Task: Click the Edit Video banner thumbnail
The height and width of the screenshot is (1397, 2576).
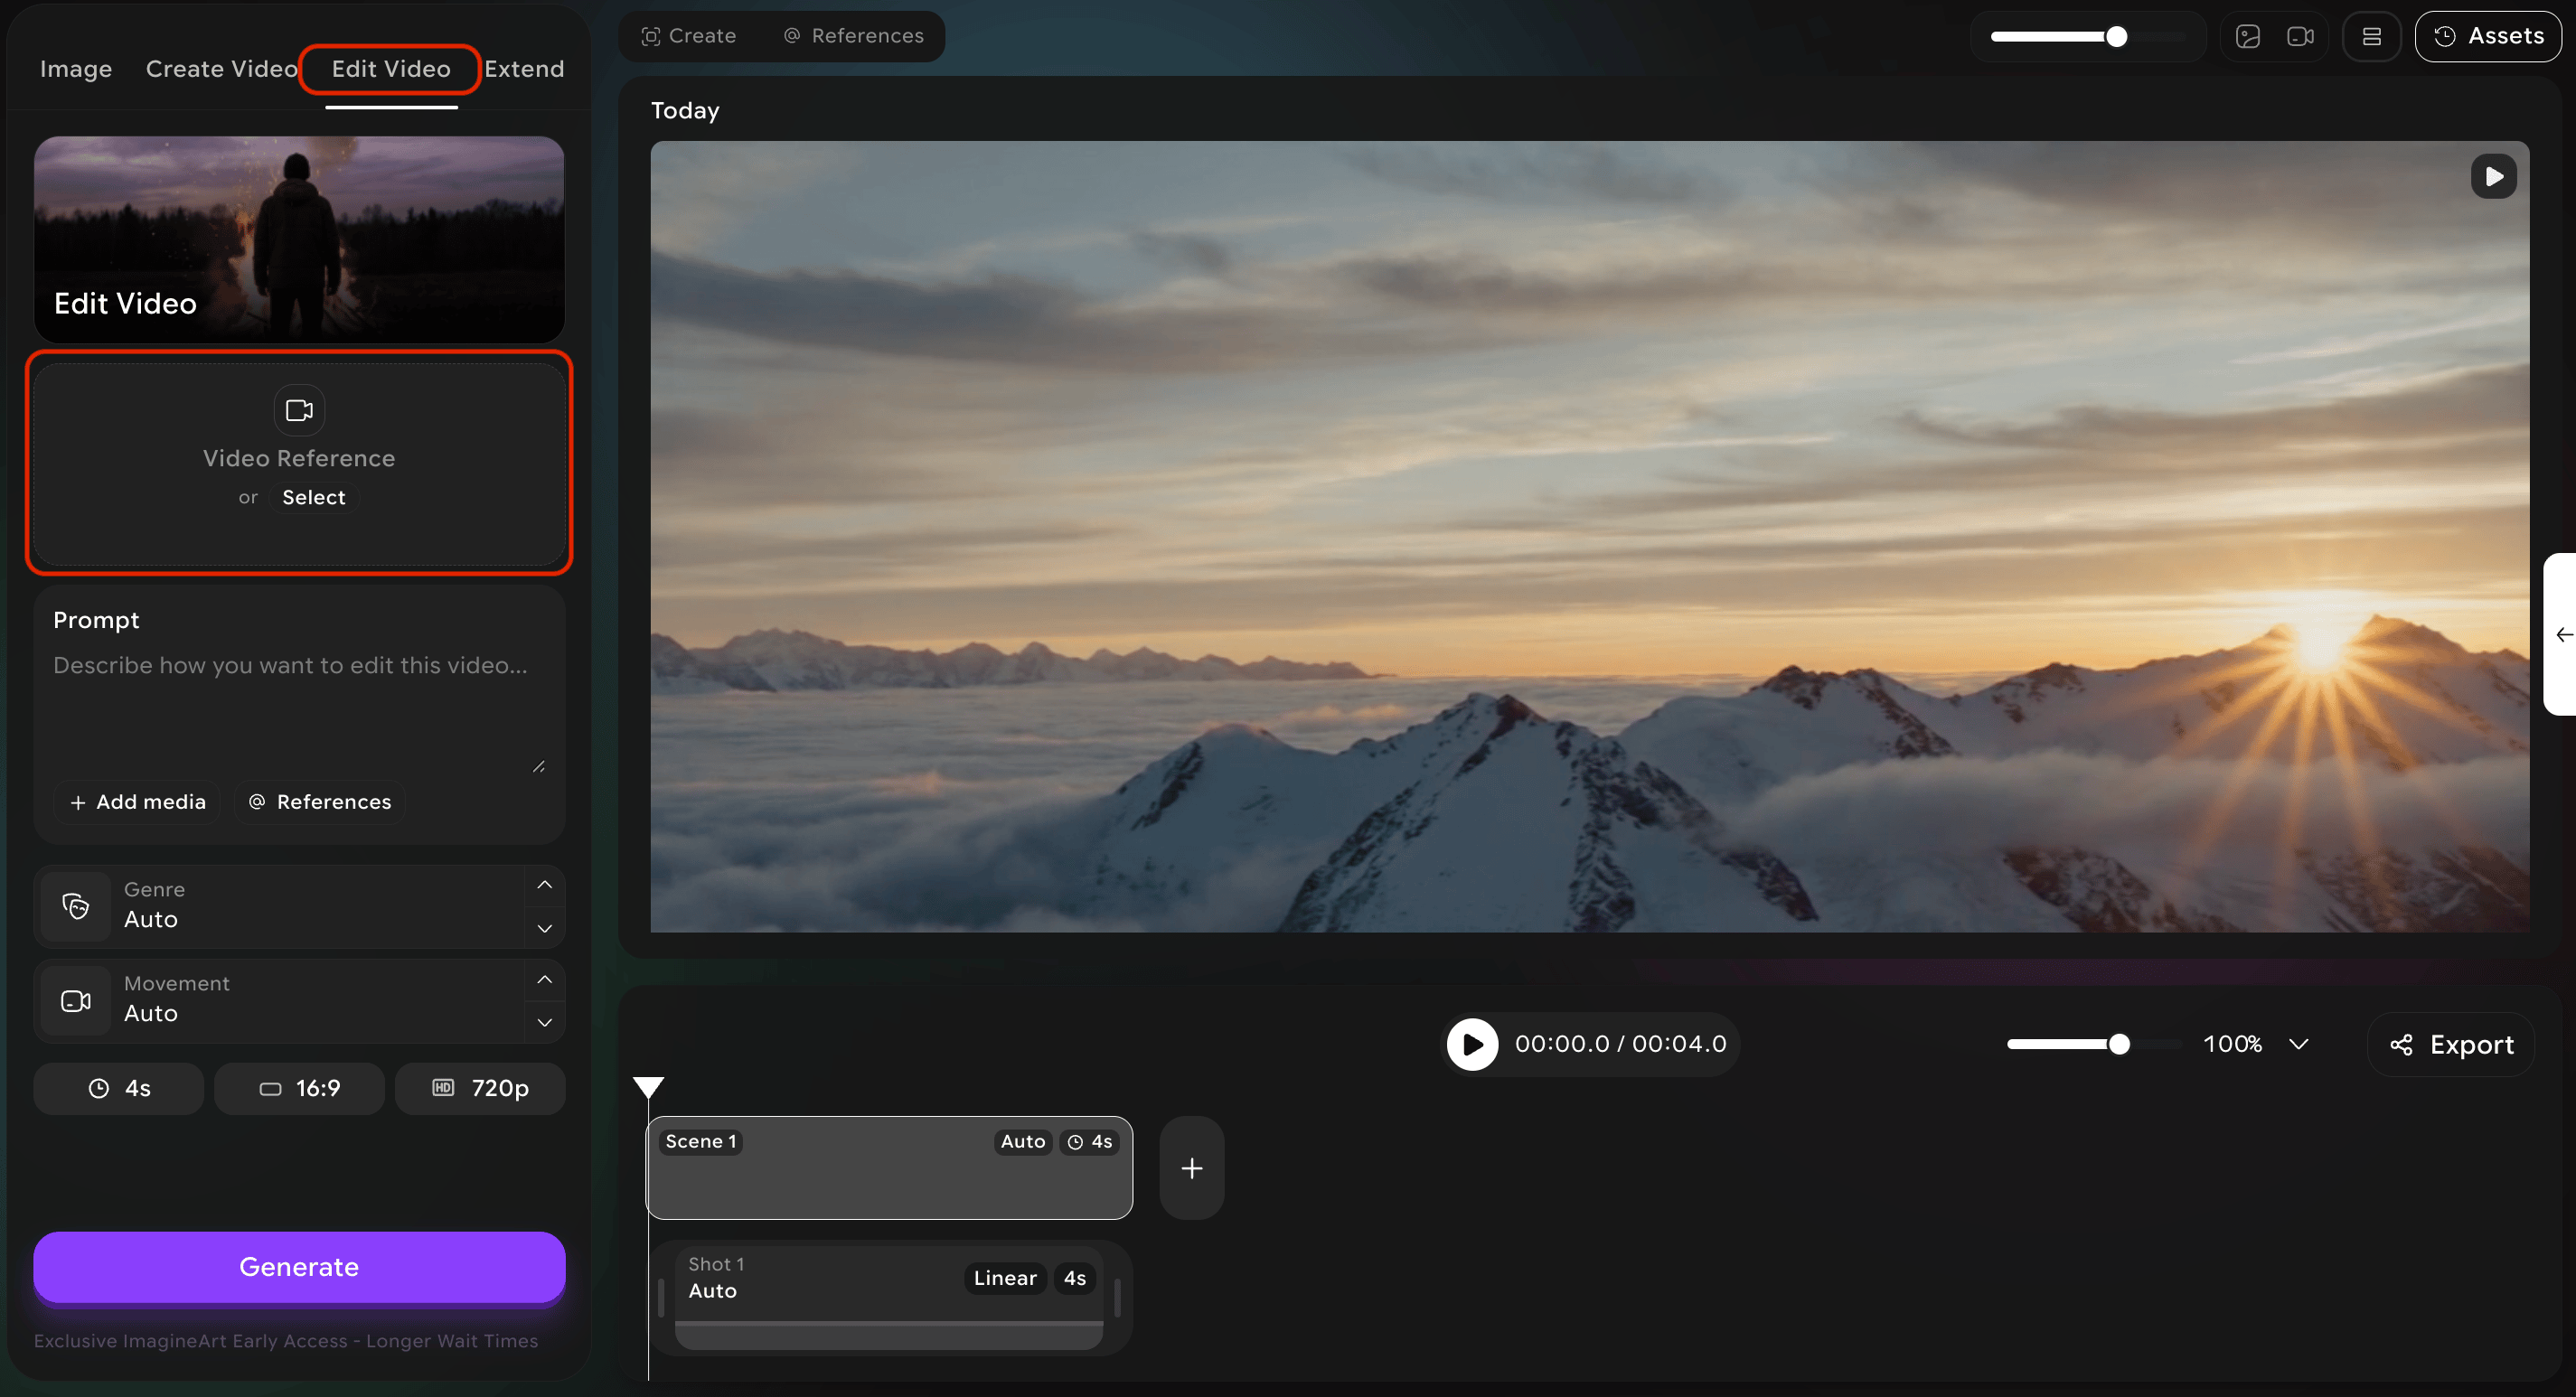Action: click(299, 240)
